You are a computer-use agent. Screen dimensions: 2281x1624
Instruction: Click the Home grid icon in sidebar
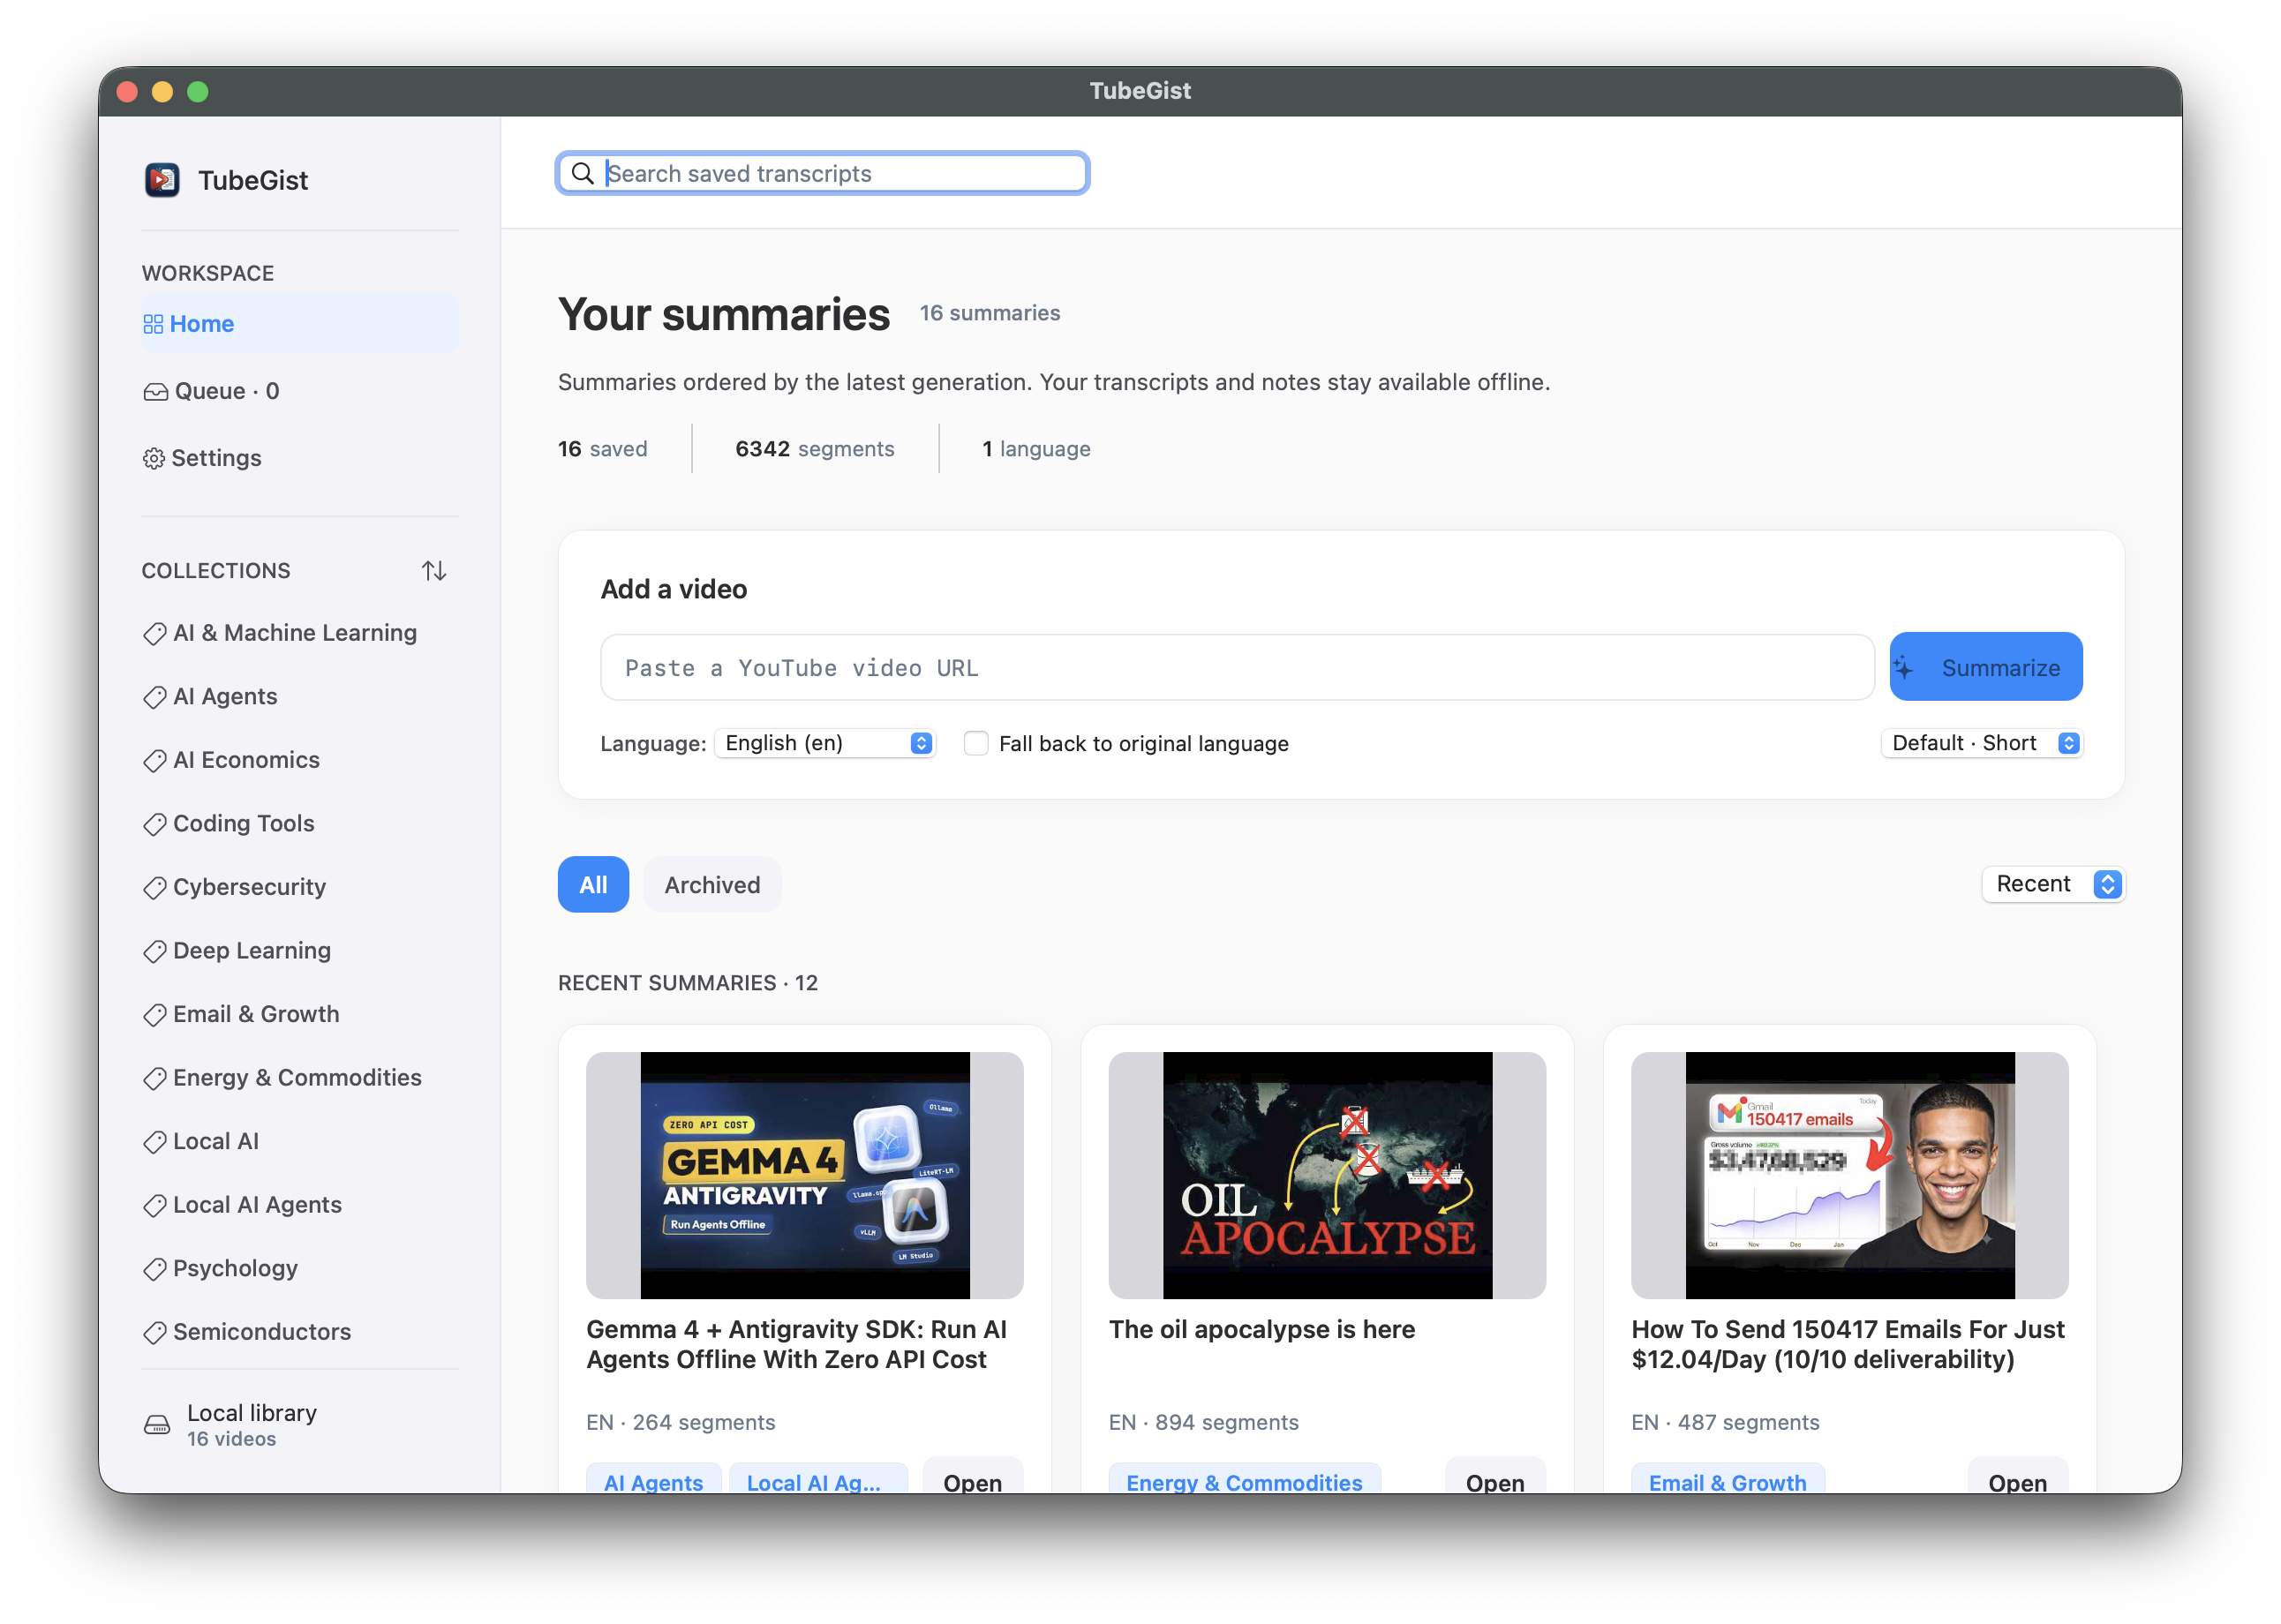tap(153, 324)
